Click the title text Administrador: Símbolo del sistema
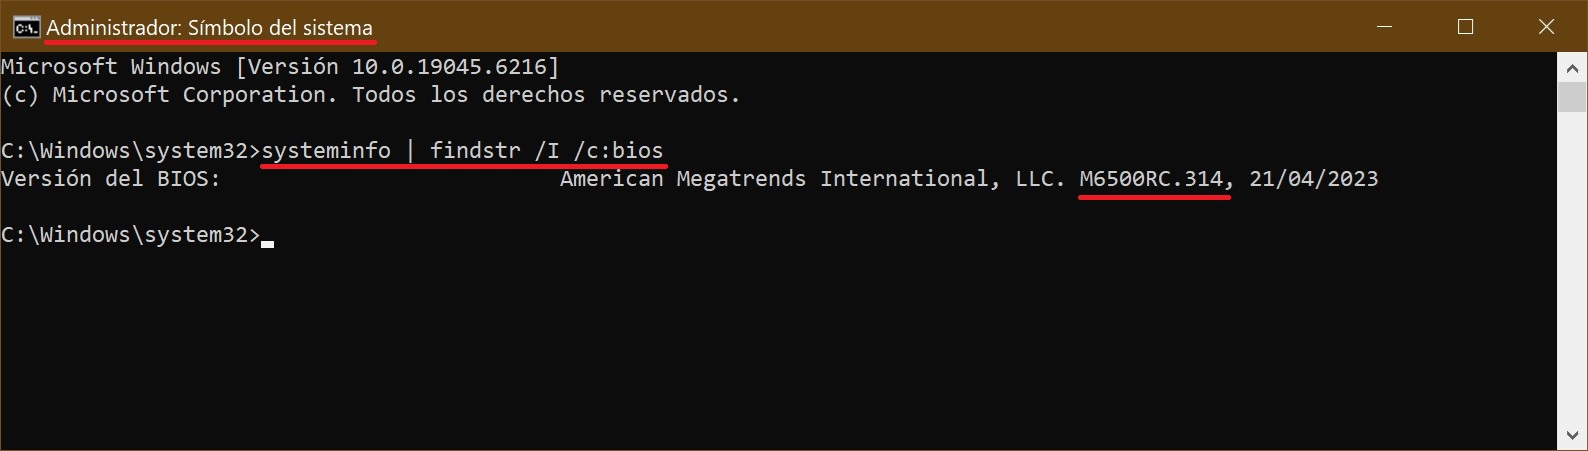The image size is (1588, 451). coord(209,28)
